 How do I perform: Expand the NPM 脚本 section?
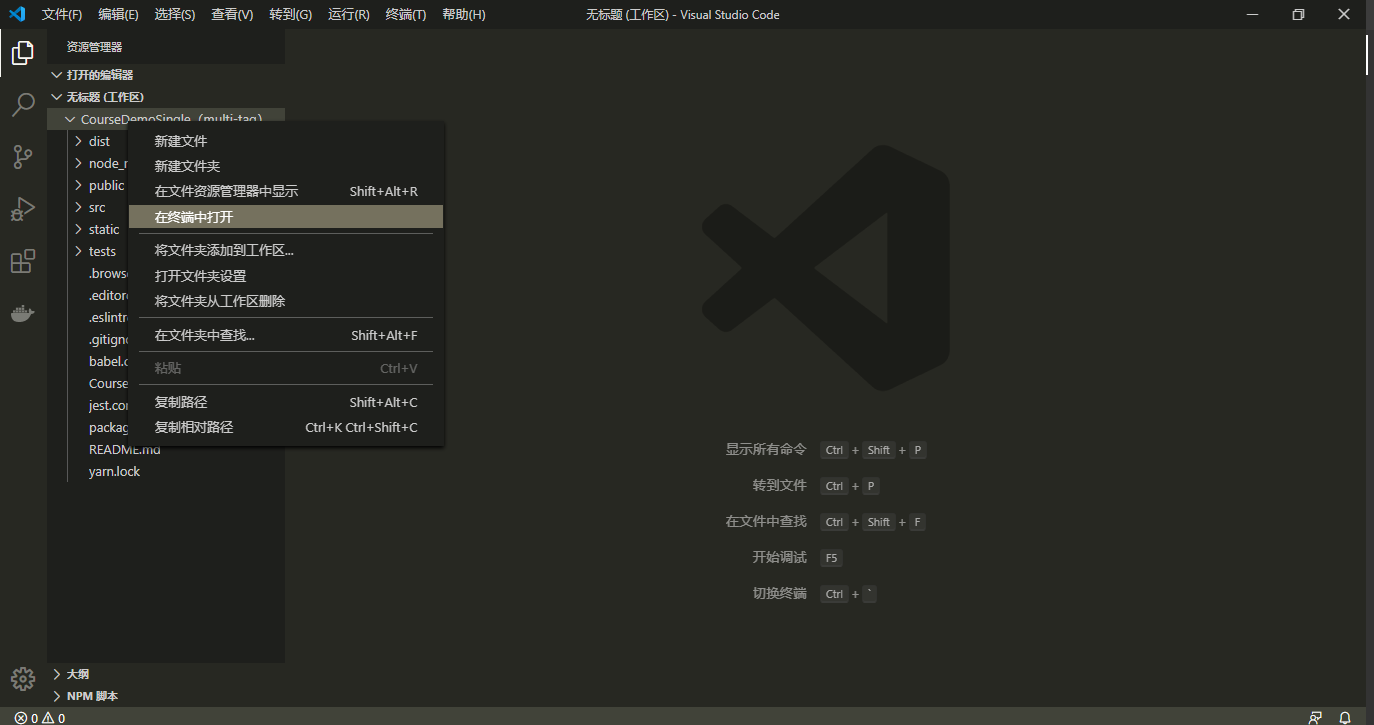pos(57,696)
